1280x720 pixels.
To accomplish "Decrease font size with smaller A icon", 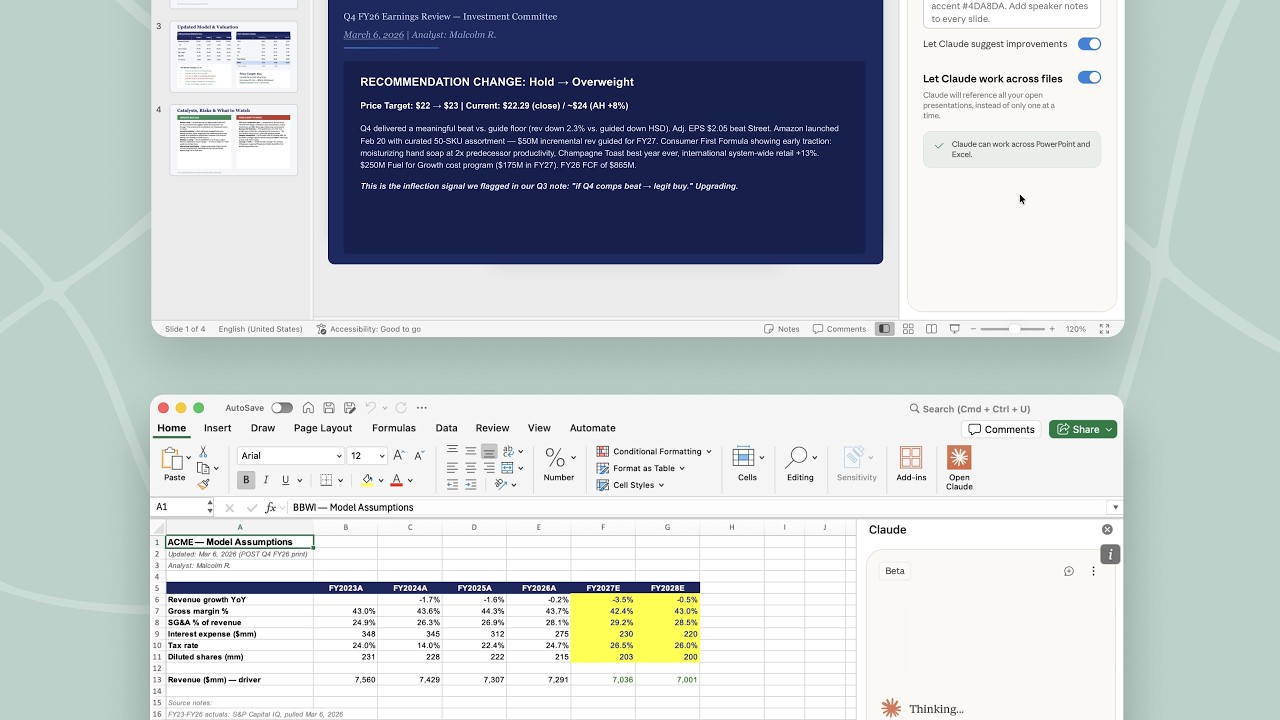I will click(x=419, y=455).
